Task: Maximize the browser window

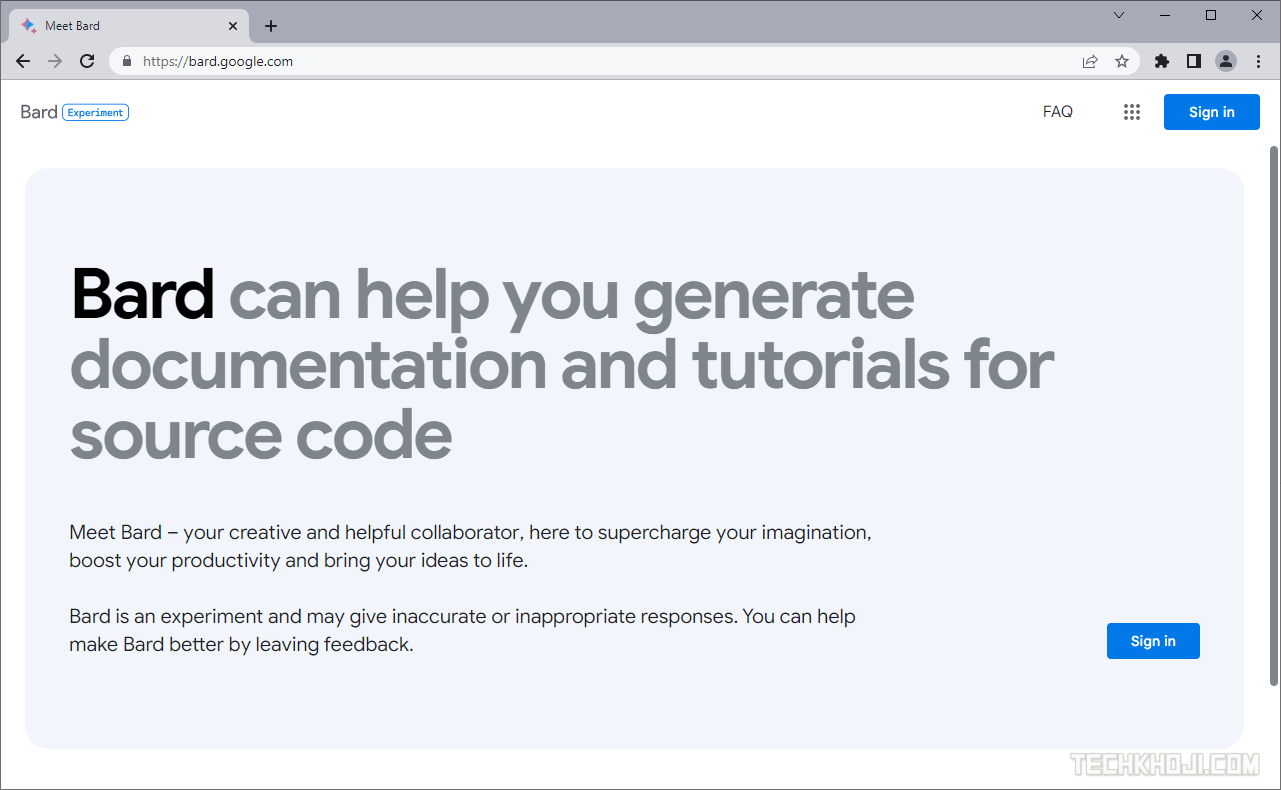Action: [x=1211, y=15]
